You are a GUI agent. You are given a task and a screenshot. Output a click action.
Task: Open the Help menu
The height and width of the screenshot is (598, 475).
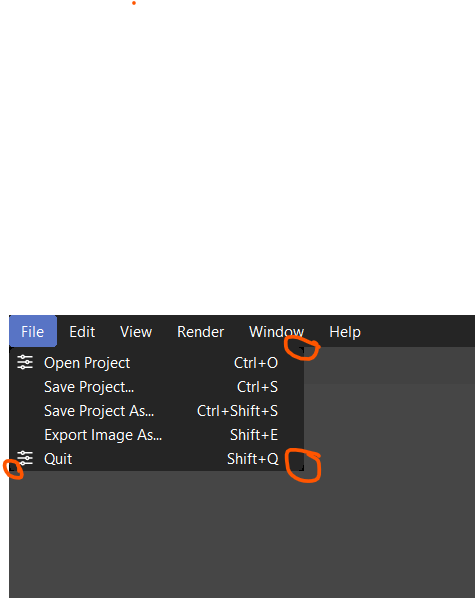click(x=345, y=331)
